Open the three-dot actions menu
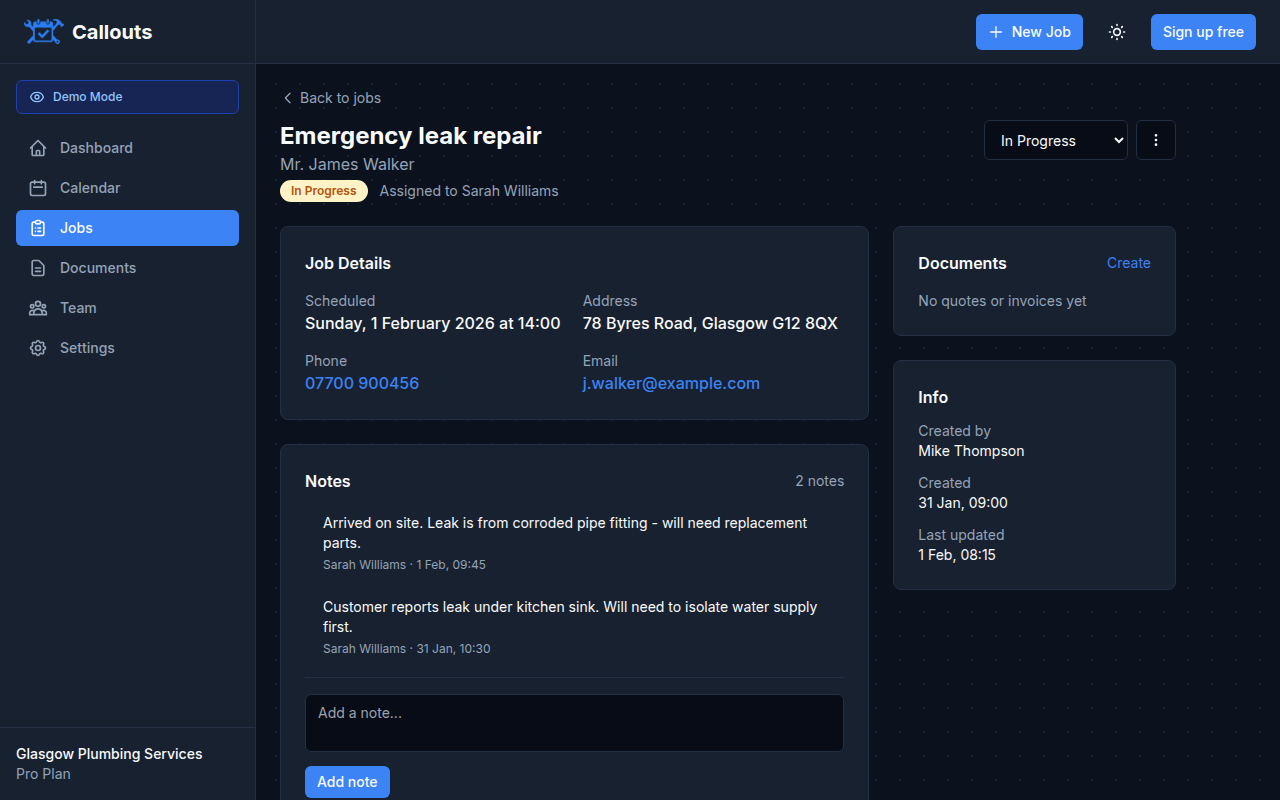The width and height of the screenshot is (1280, 800). tap(1155, 140)
